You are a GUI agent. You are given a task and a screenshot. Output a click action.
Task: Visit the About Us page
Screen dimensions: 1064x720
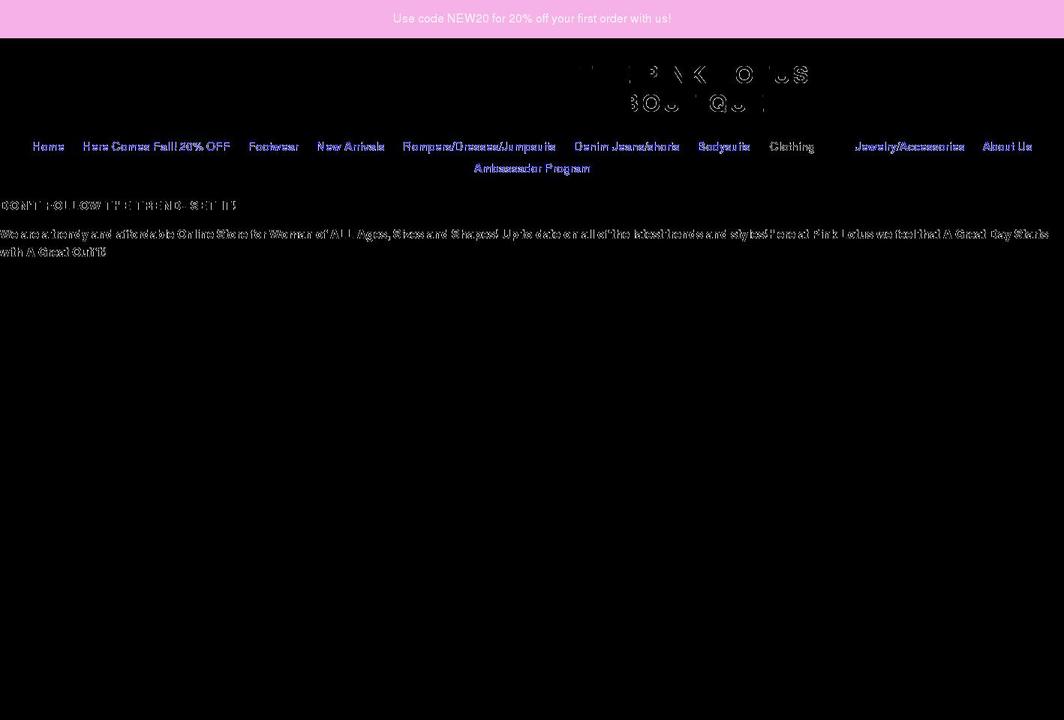pos(1007,146)
